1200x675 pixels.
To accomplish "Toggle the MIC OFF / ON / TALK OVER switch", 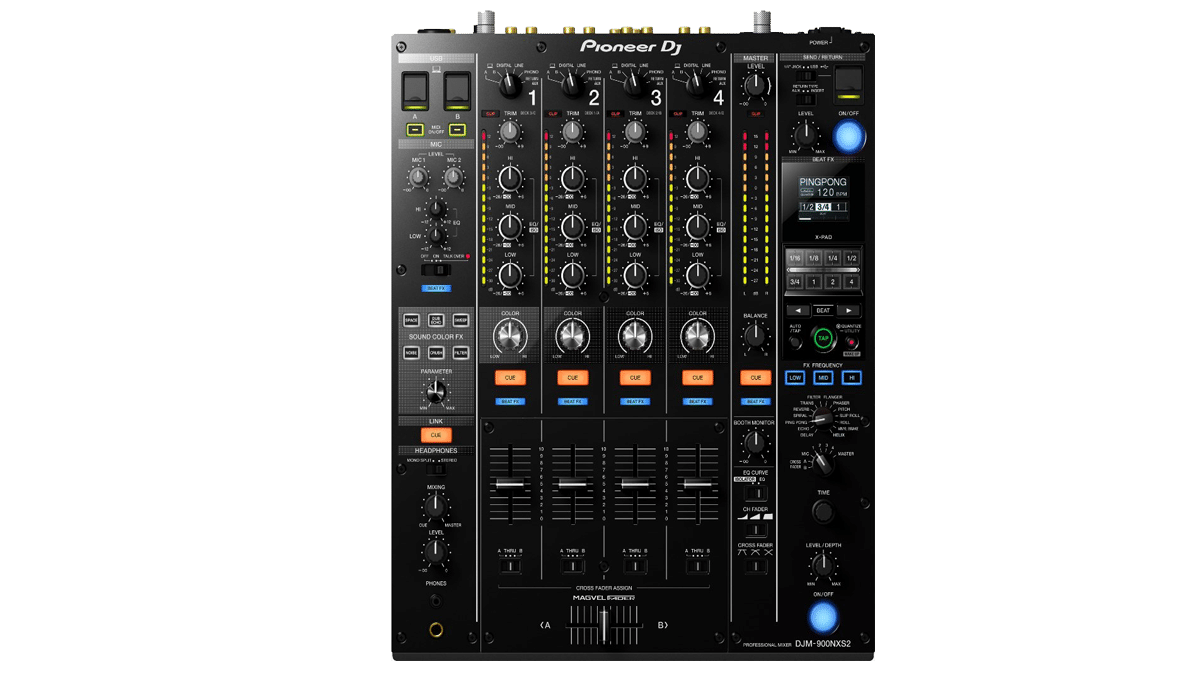I will pyautogui.click(x=436, y=270).
